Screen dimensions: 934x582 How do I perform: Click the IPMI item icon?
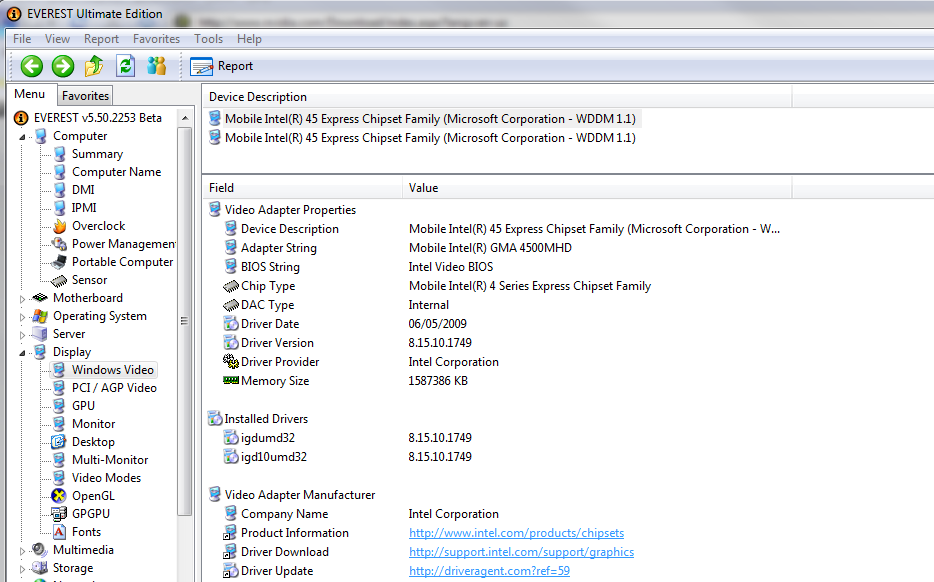[60, 208]
